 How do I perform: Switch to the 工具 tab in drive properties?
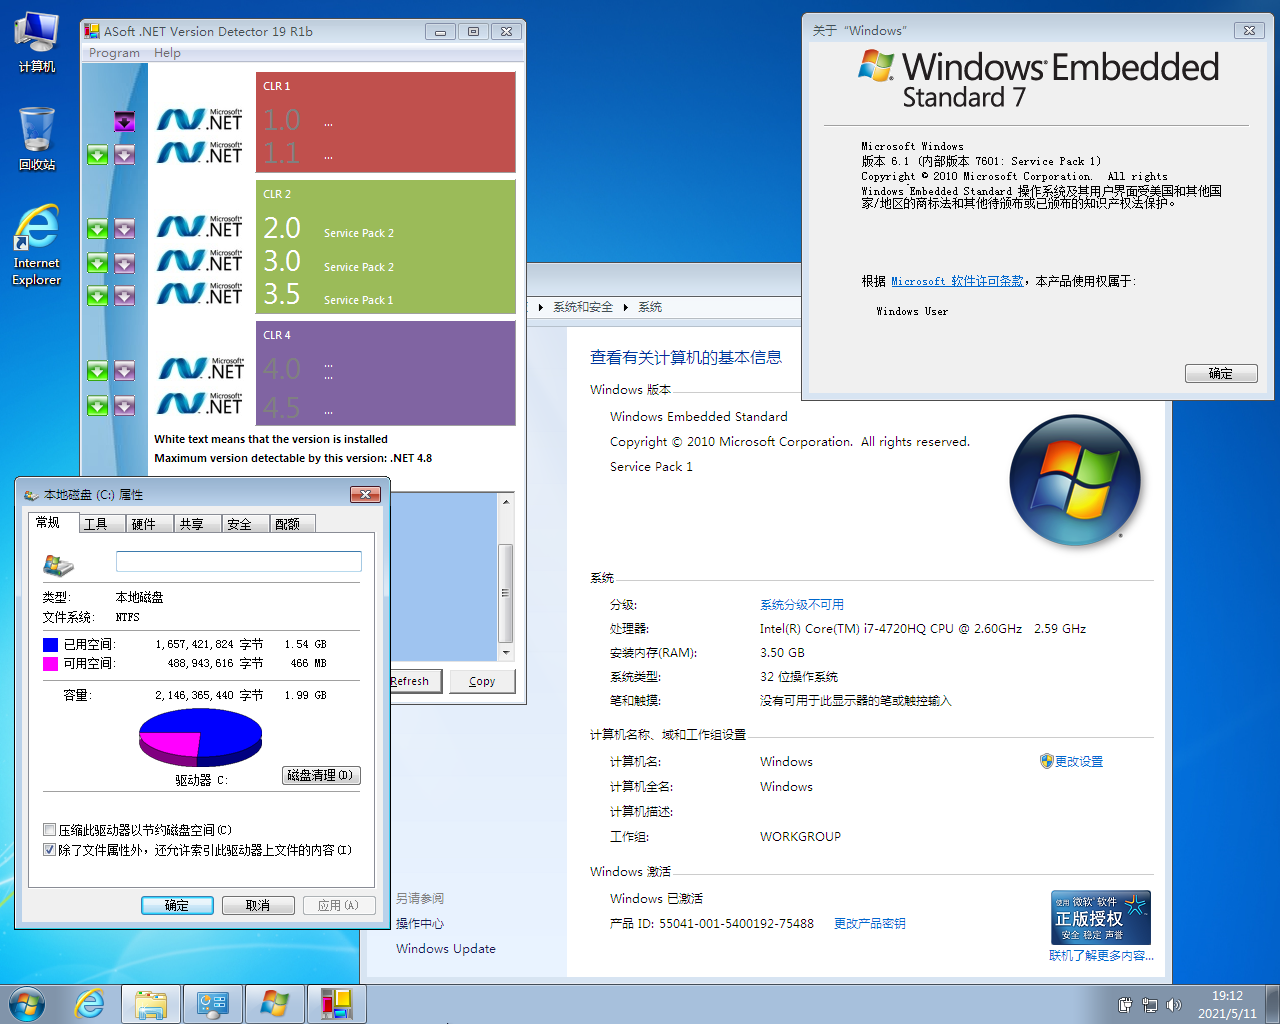pyautogui.click(x=96, y=524)
